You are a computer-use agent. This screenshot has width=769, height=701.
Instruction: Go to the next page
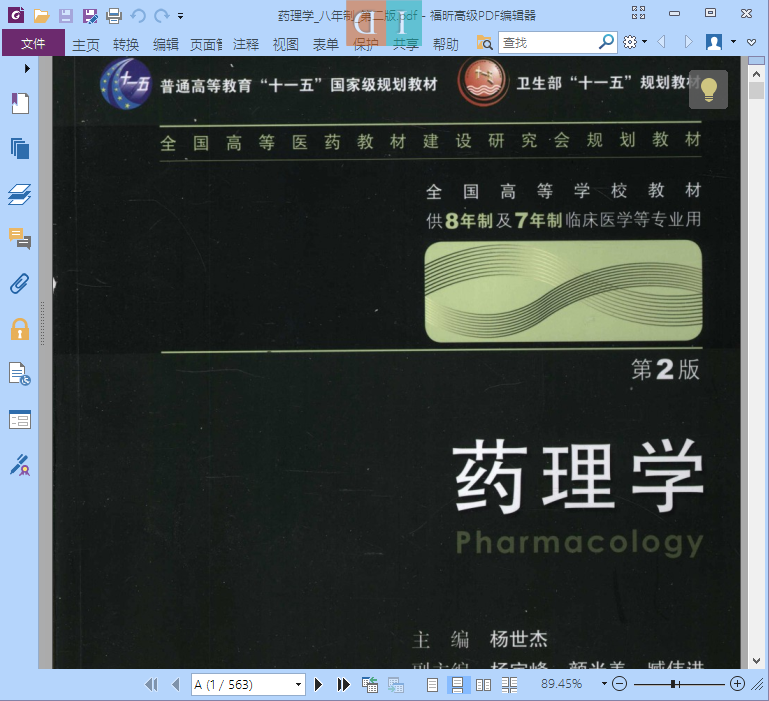click(318, 684)
